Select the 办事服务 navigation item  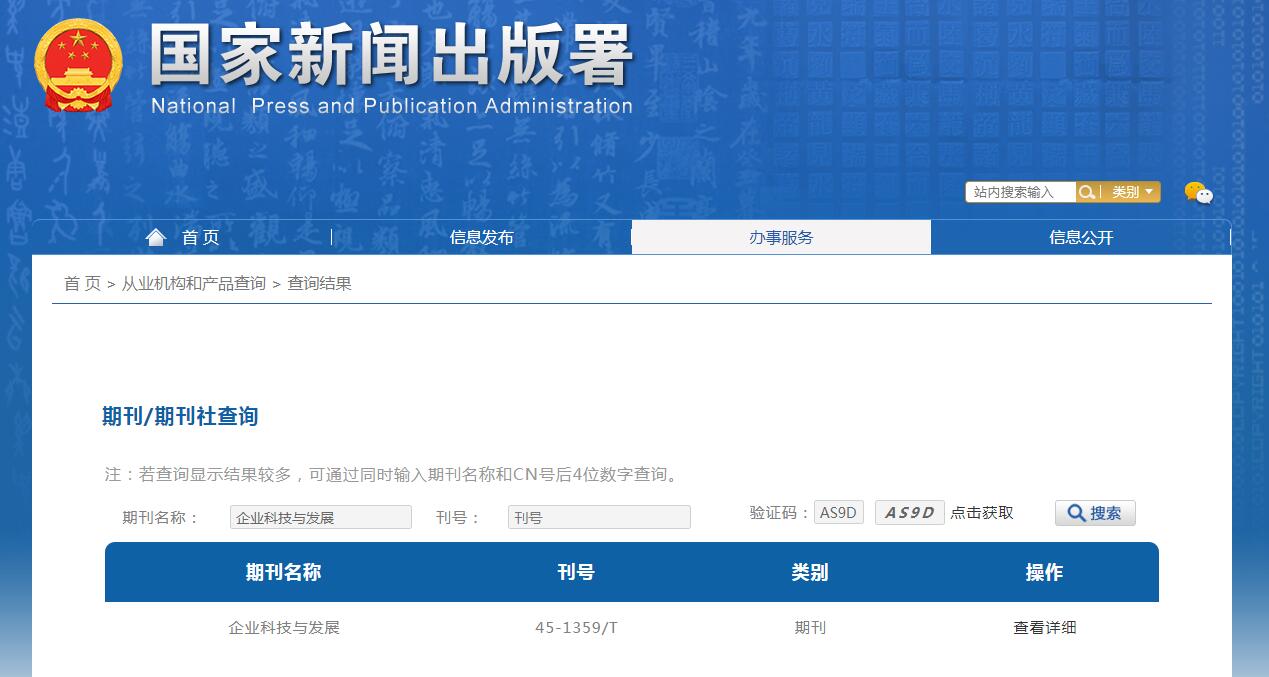click(x=781, y=237)
